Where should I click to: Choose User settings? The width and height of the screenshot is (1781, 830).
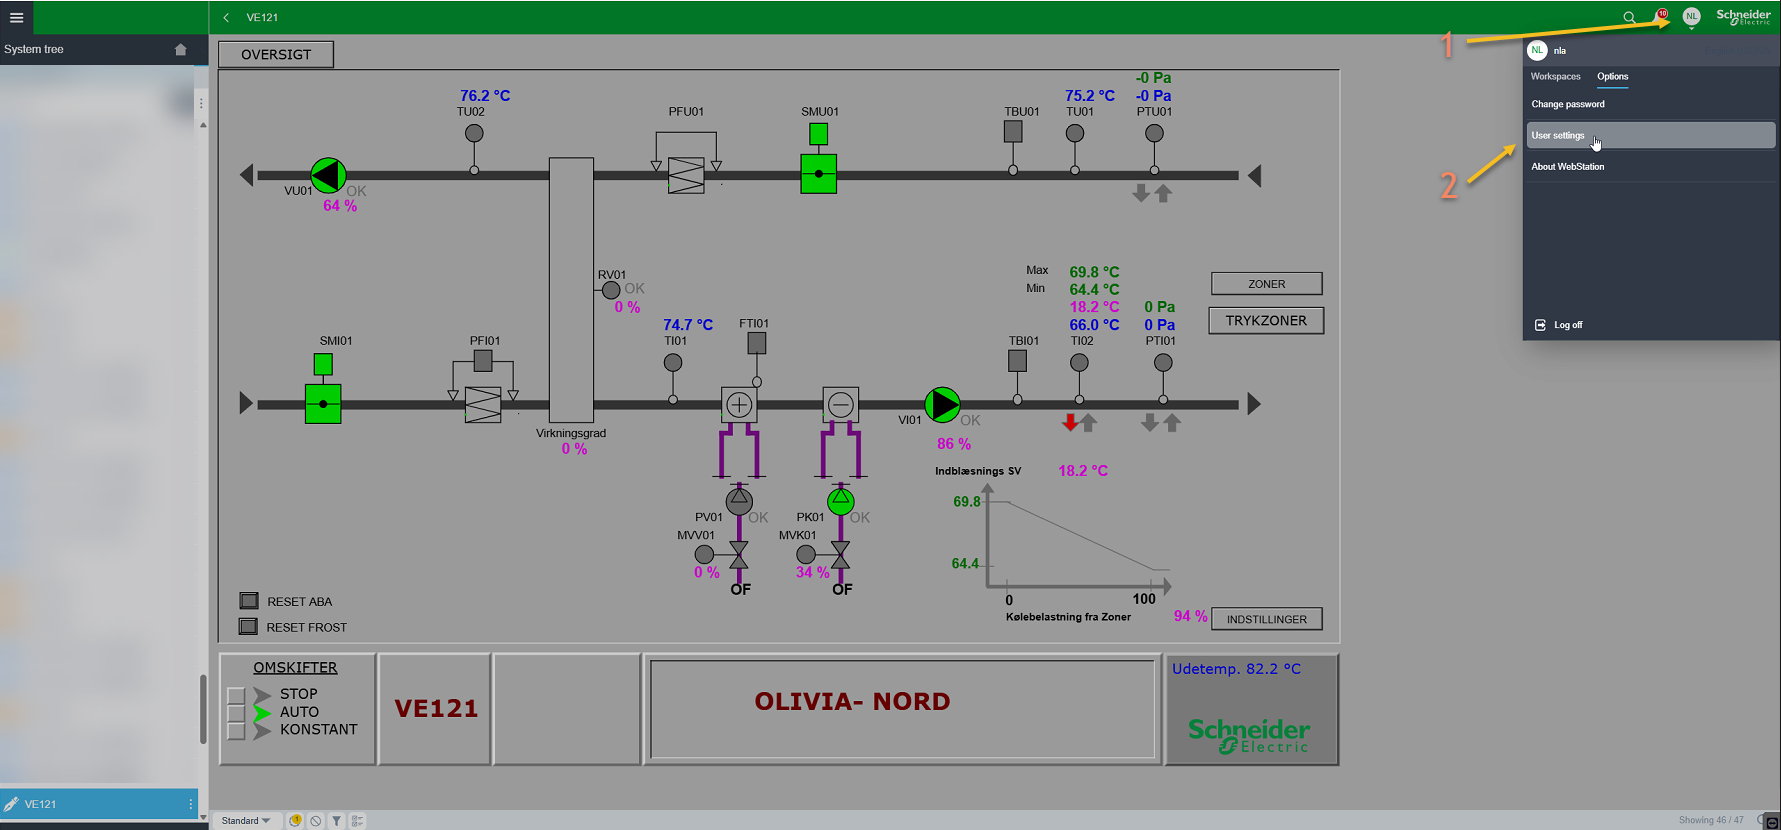point(1651,135)
